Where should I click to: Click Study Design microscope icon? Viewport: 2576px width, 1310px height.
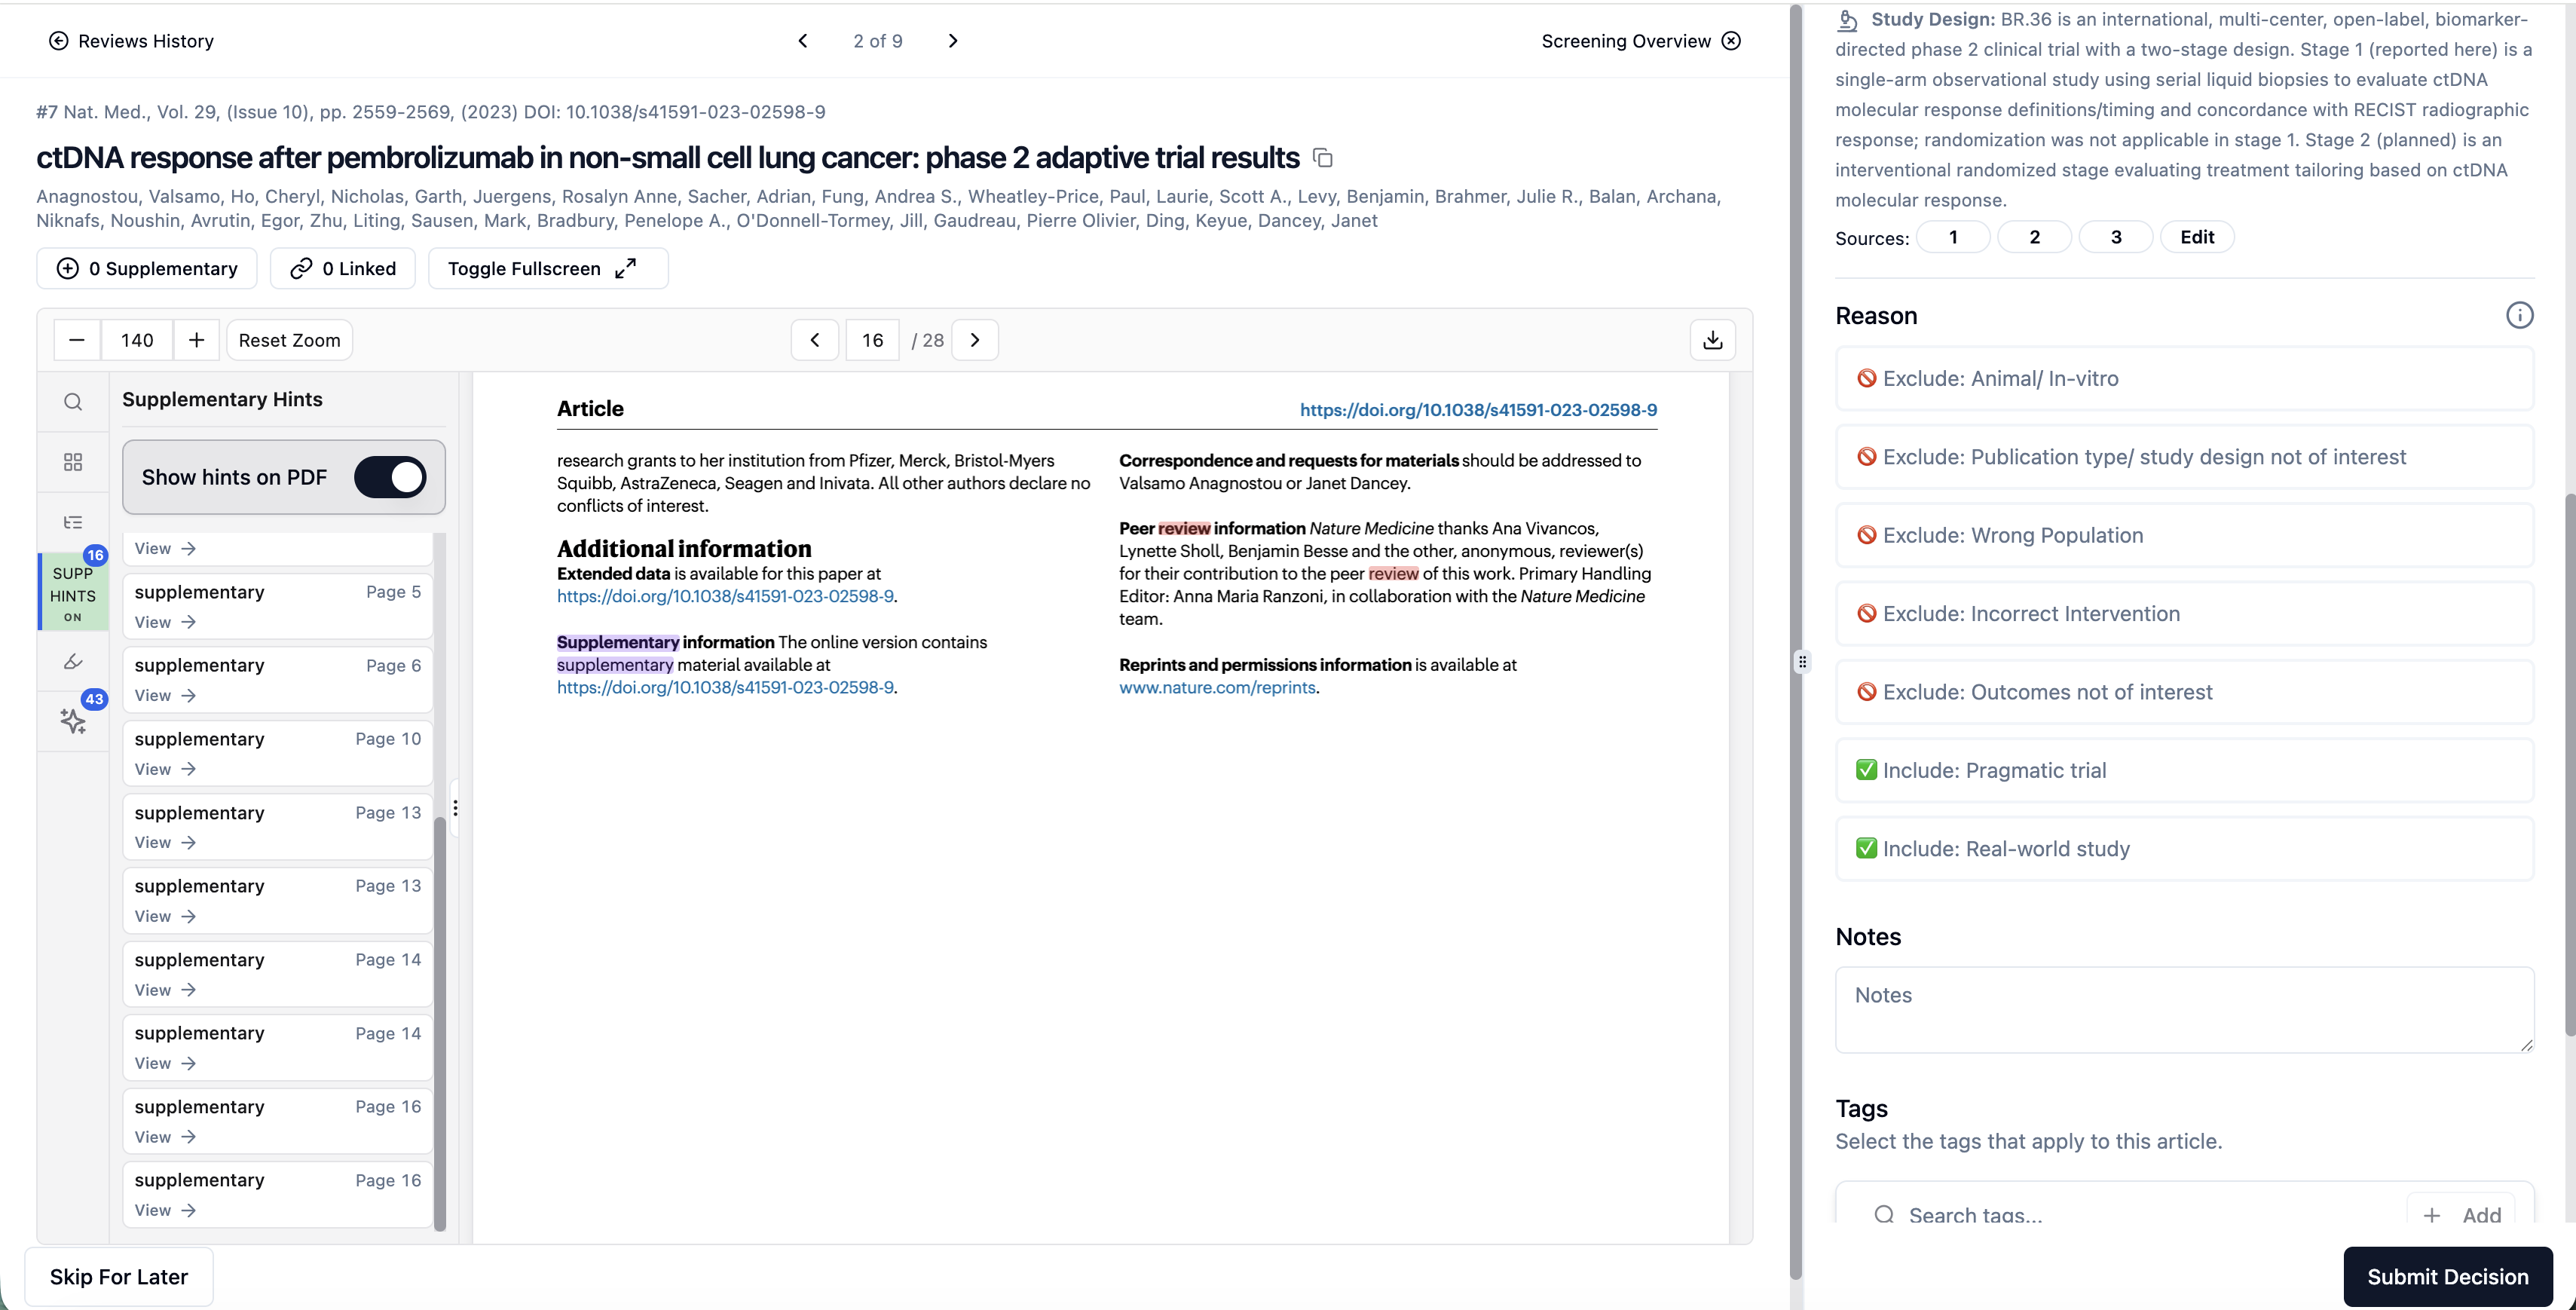click(x=1847, y=20)
